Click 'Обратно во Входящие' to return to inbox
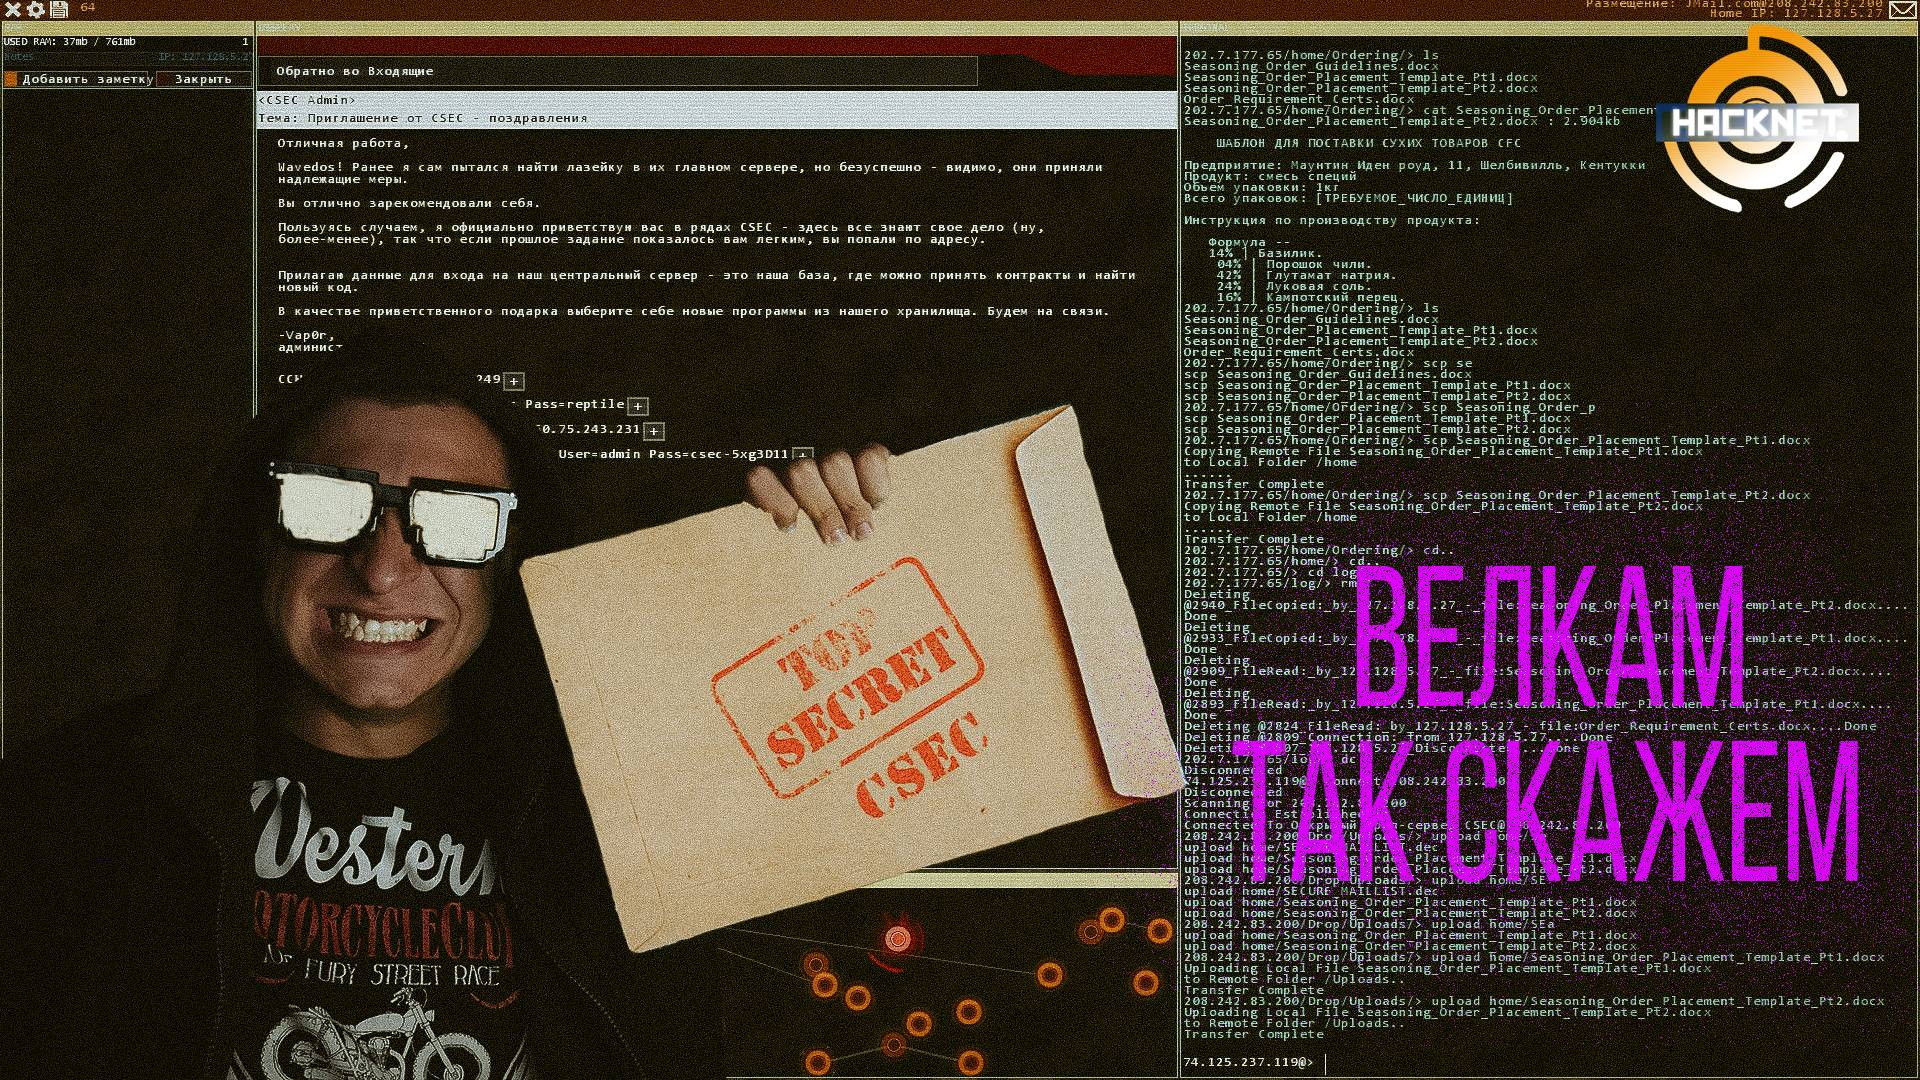Viewport: 1920px width, 1080px height. [355, 71]
